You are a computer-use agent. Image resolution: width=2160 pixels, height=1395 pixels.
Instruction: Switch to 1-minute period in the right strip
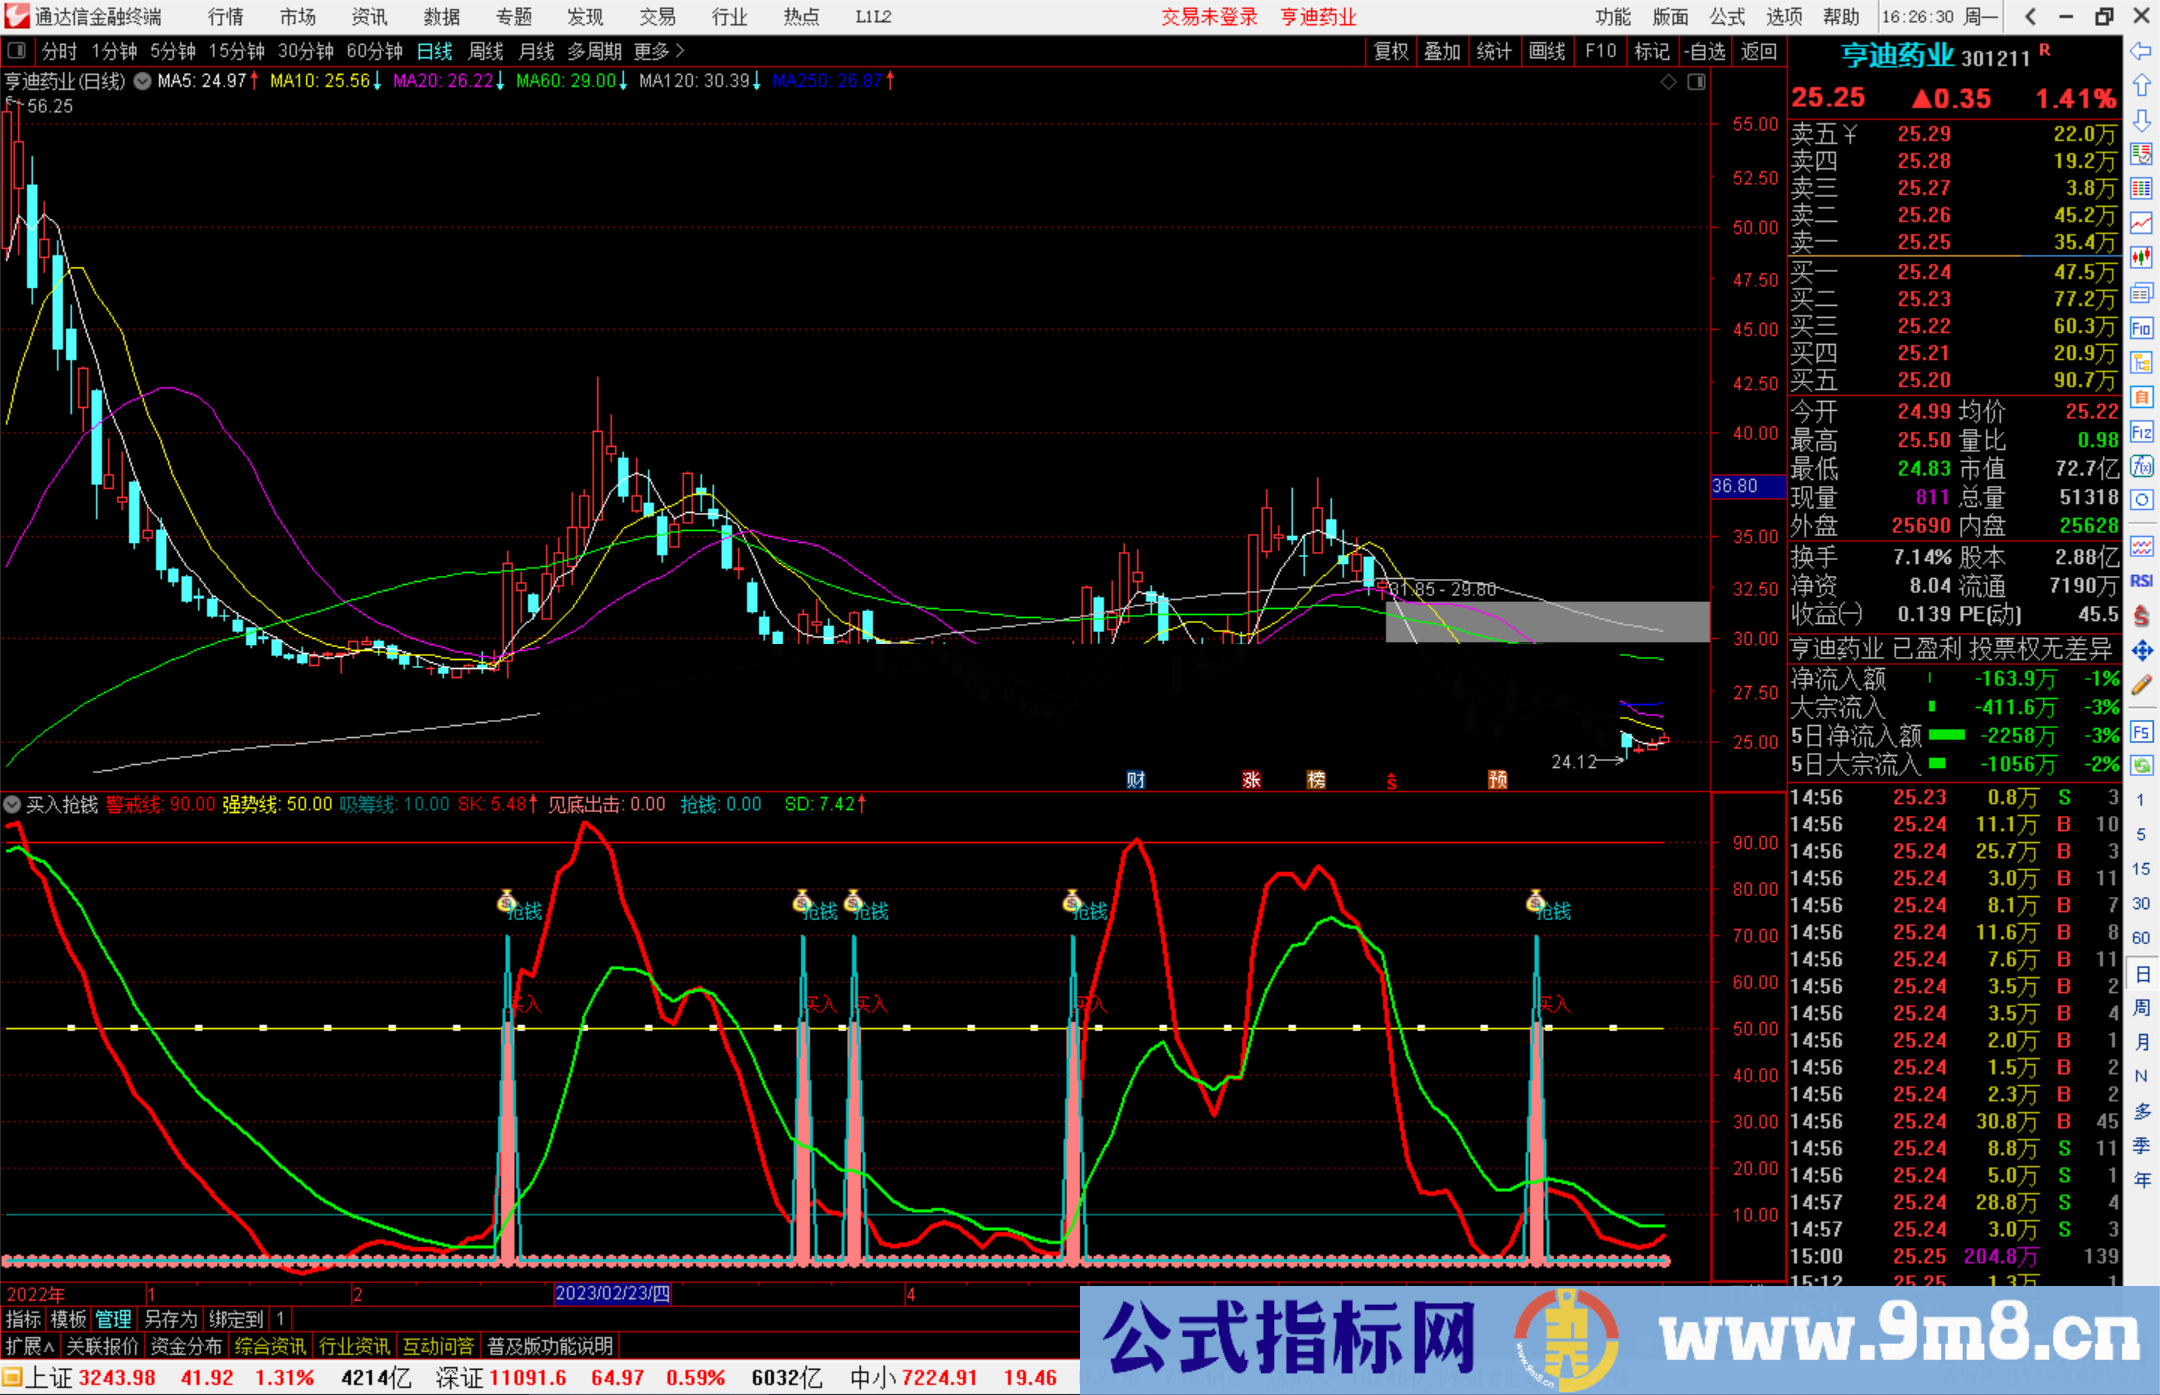2140,800
